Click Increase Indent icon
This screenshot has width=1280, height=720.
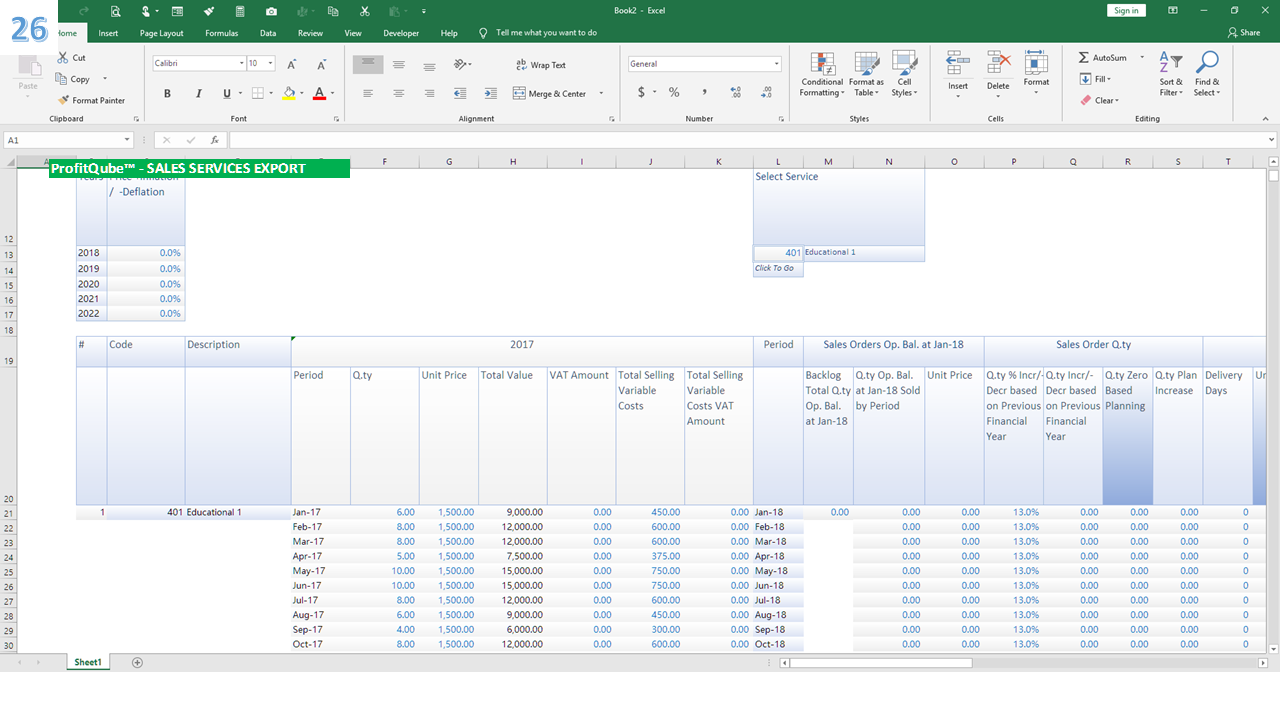490,94
